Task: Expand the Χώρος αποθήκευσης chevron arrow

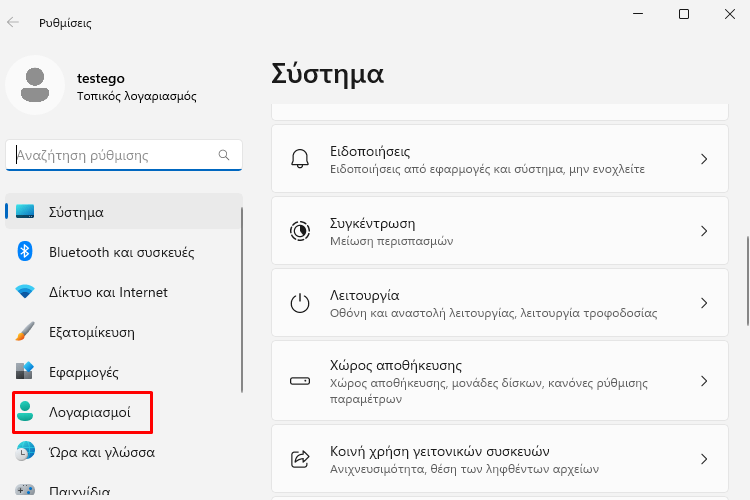Action: (x=704, y=381)
